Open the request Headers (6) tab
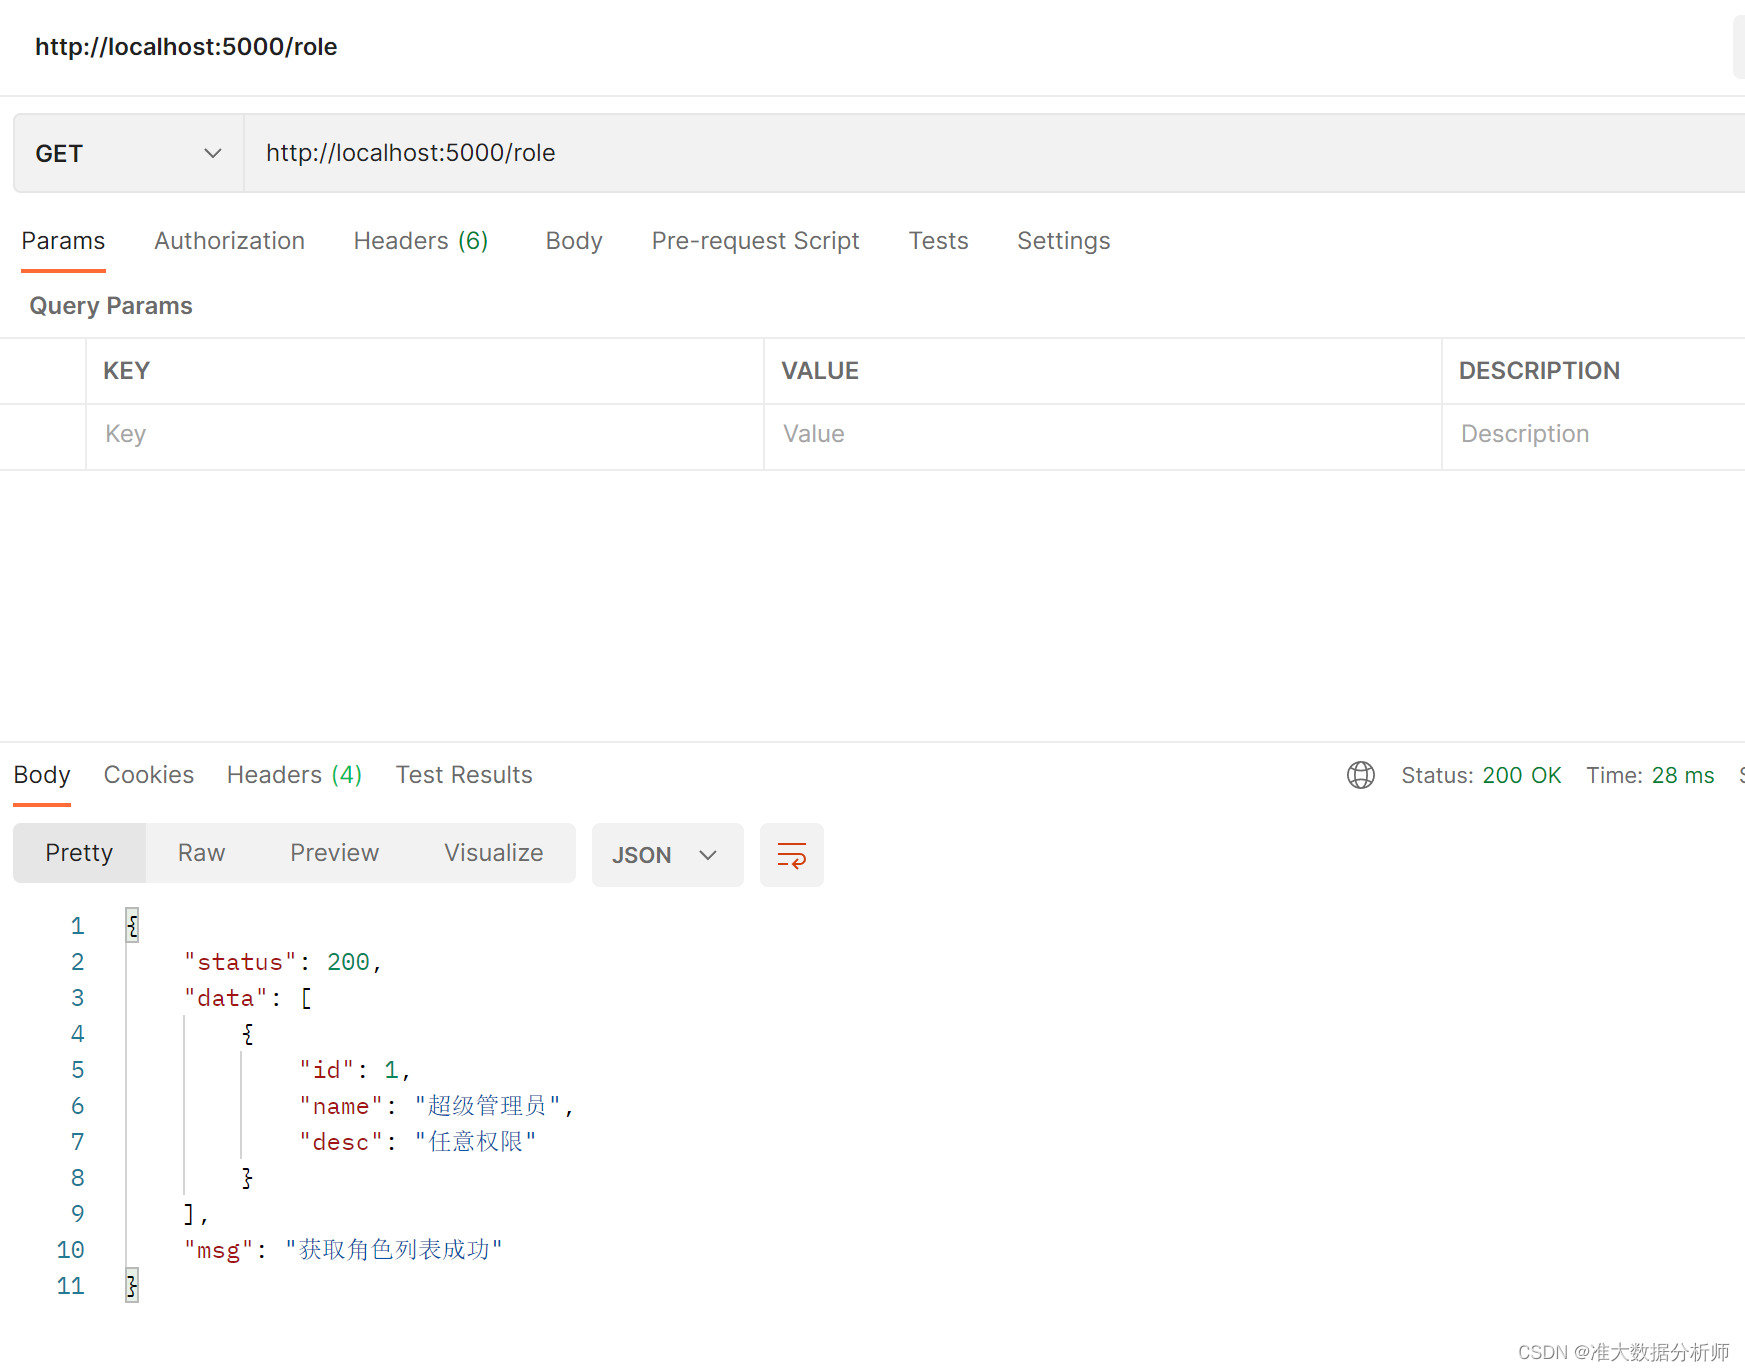Image resolution: width=1745 pixels, height=1371 pixels. pos(421,241)
